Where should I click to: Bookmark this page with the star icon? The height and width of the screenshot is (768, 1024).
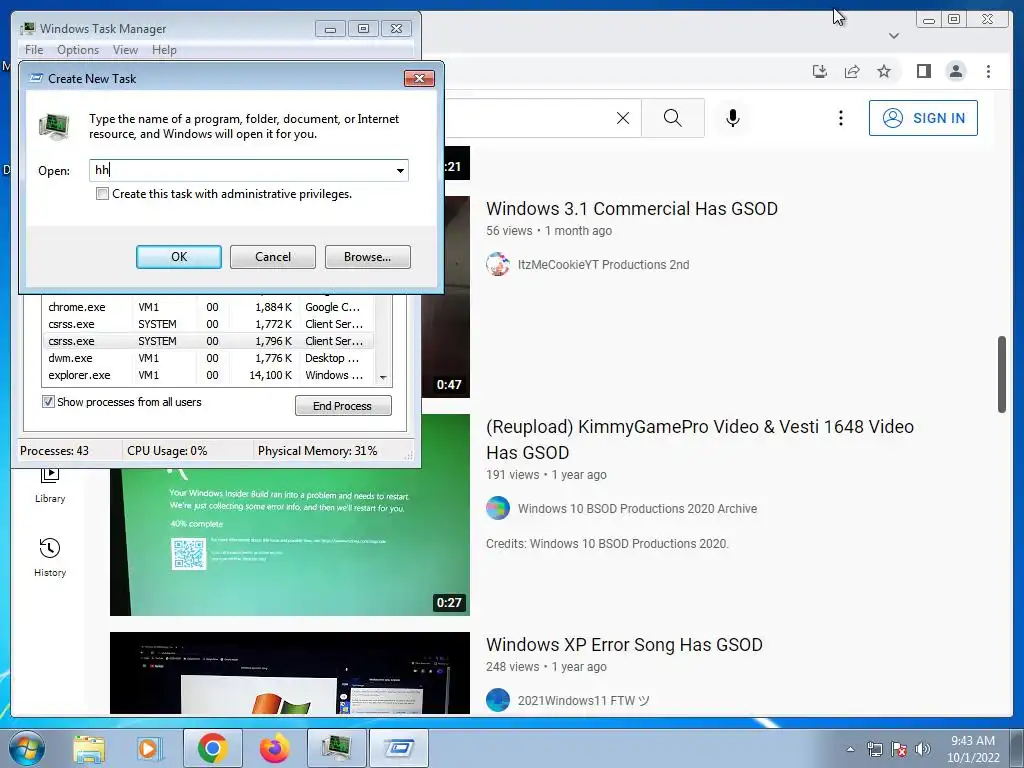(x=884, y=71)
